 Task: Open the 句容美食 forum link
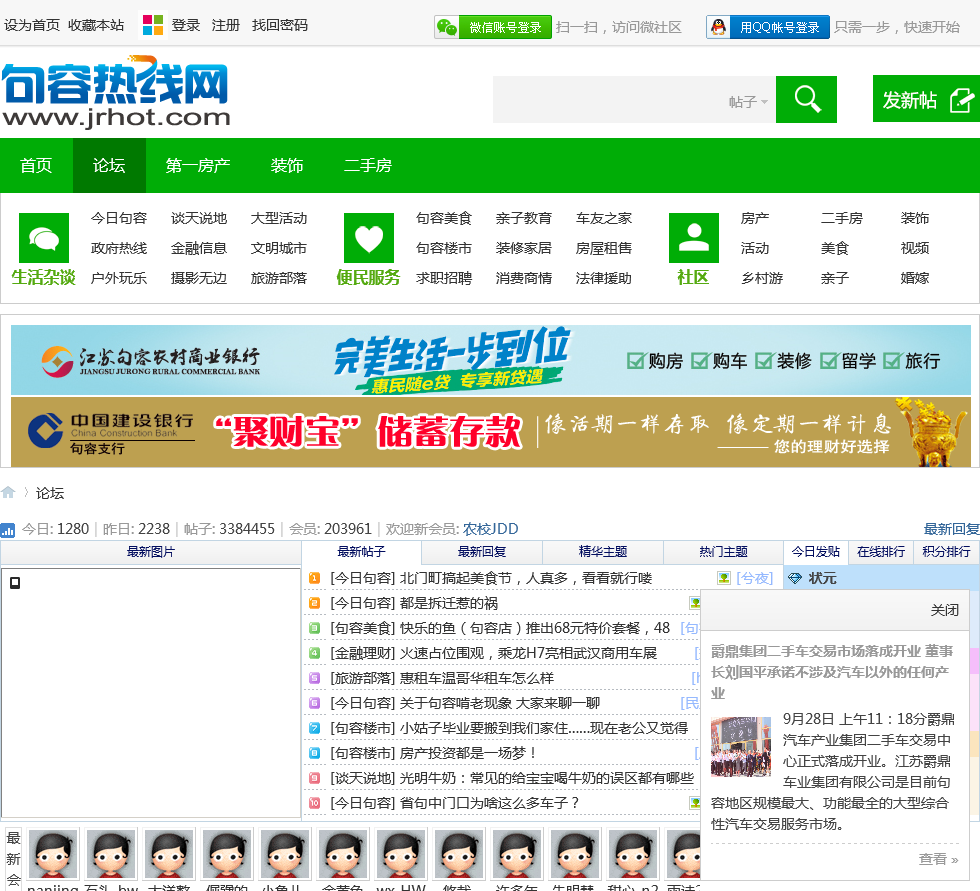(x=444, y=218)
